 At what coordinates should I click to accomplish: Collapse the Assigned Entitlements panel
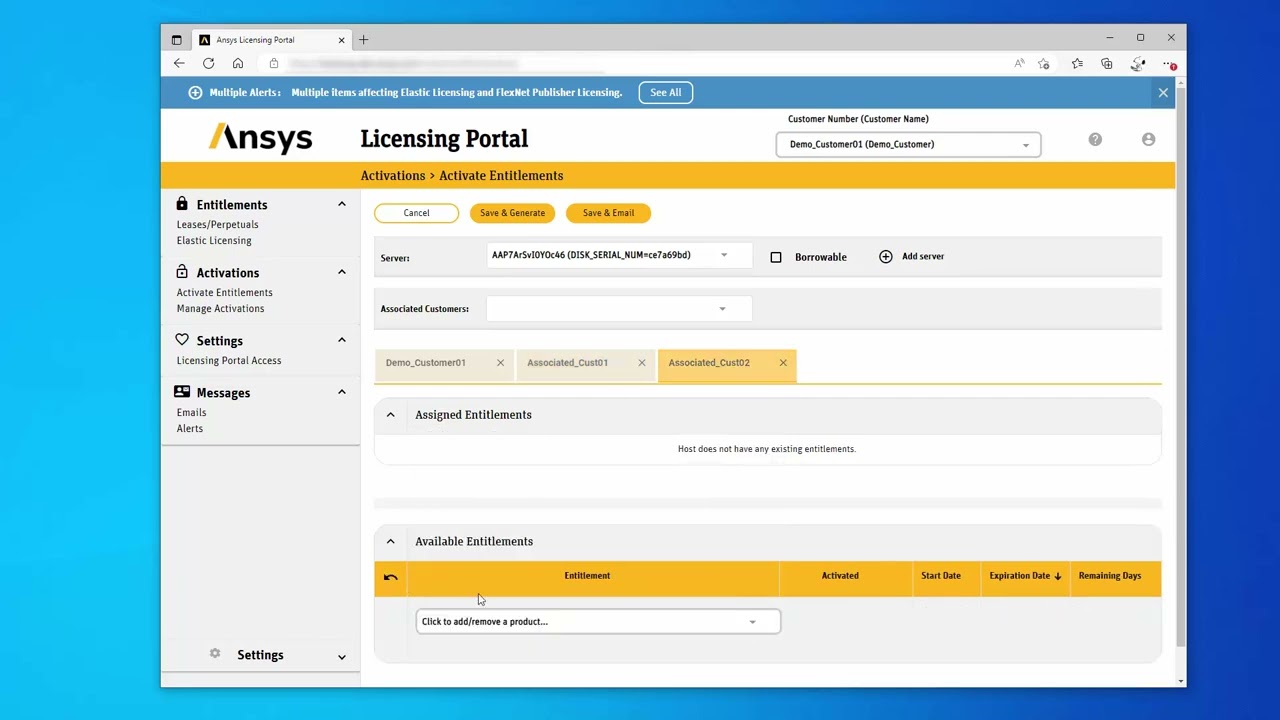[391, 415]
